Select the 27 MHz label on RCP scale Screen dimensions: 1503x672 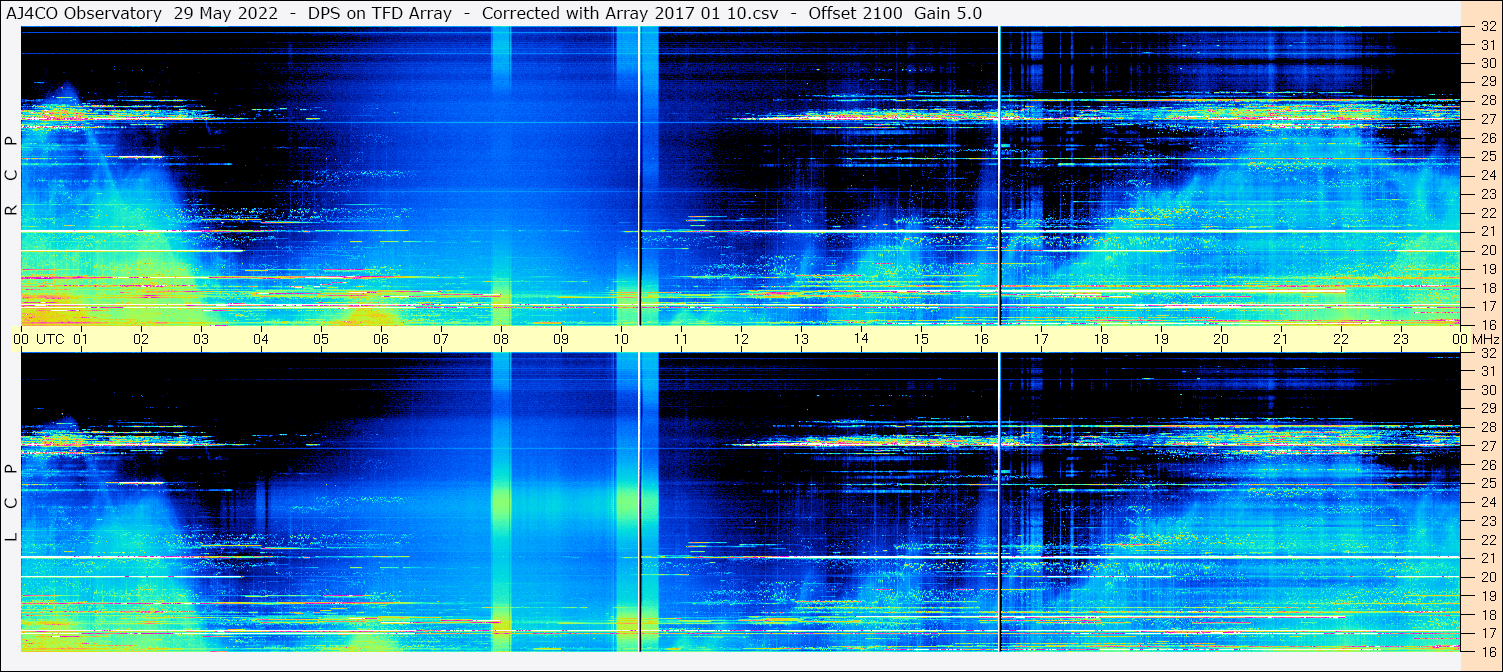(1487, 119)
